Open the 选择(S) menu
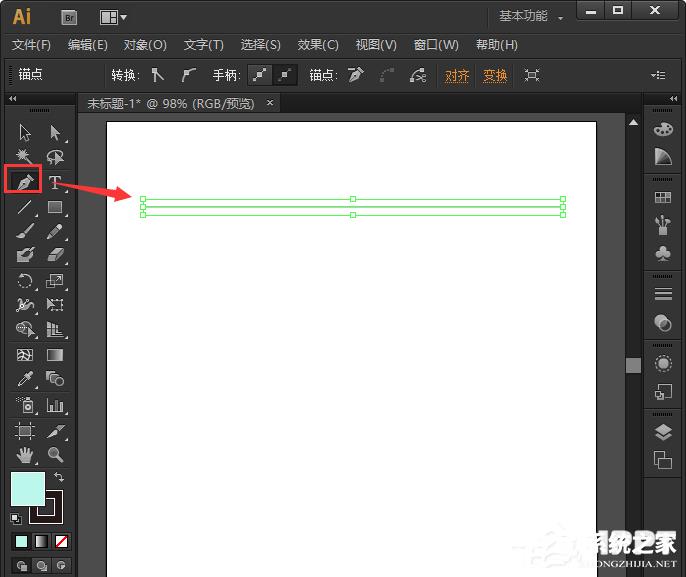The height and width of the screenshot is (577, 686). (260, 45)
